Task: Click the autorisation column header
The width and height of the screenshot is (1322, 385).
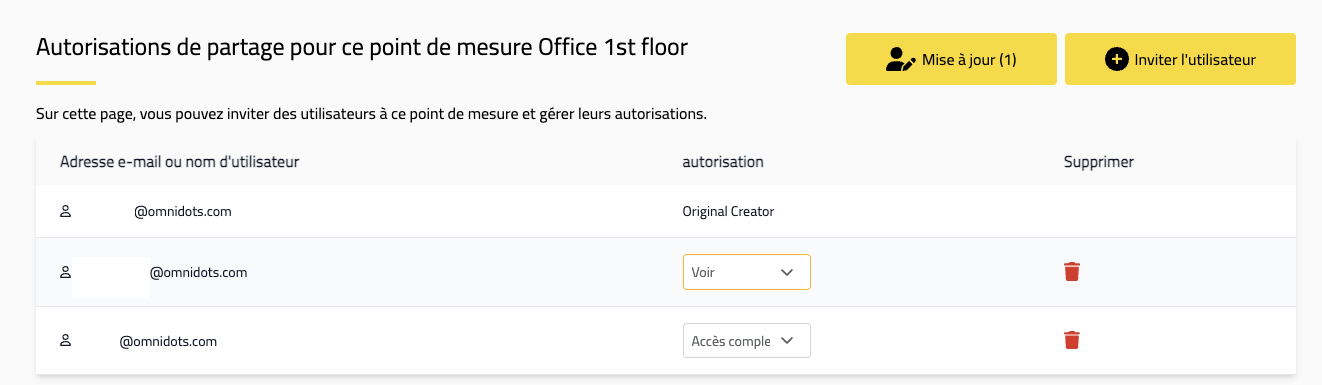Action: (723, 161)
